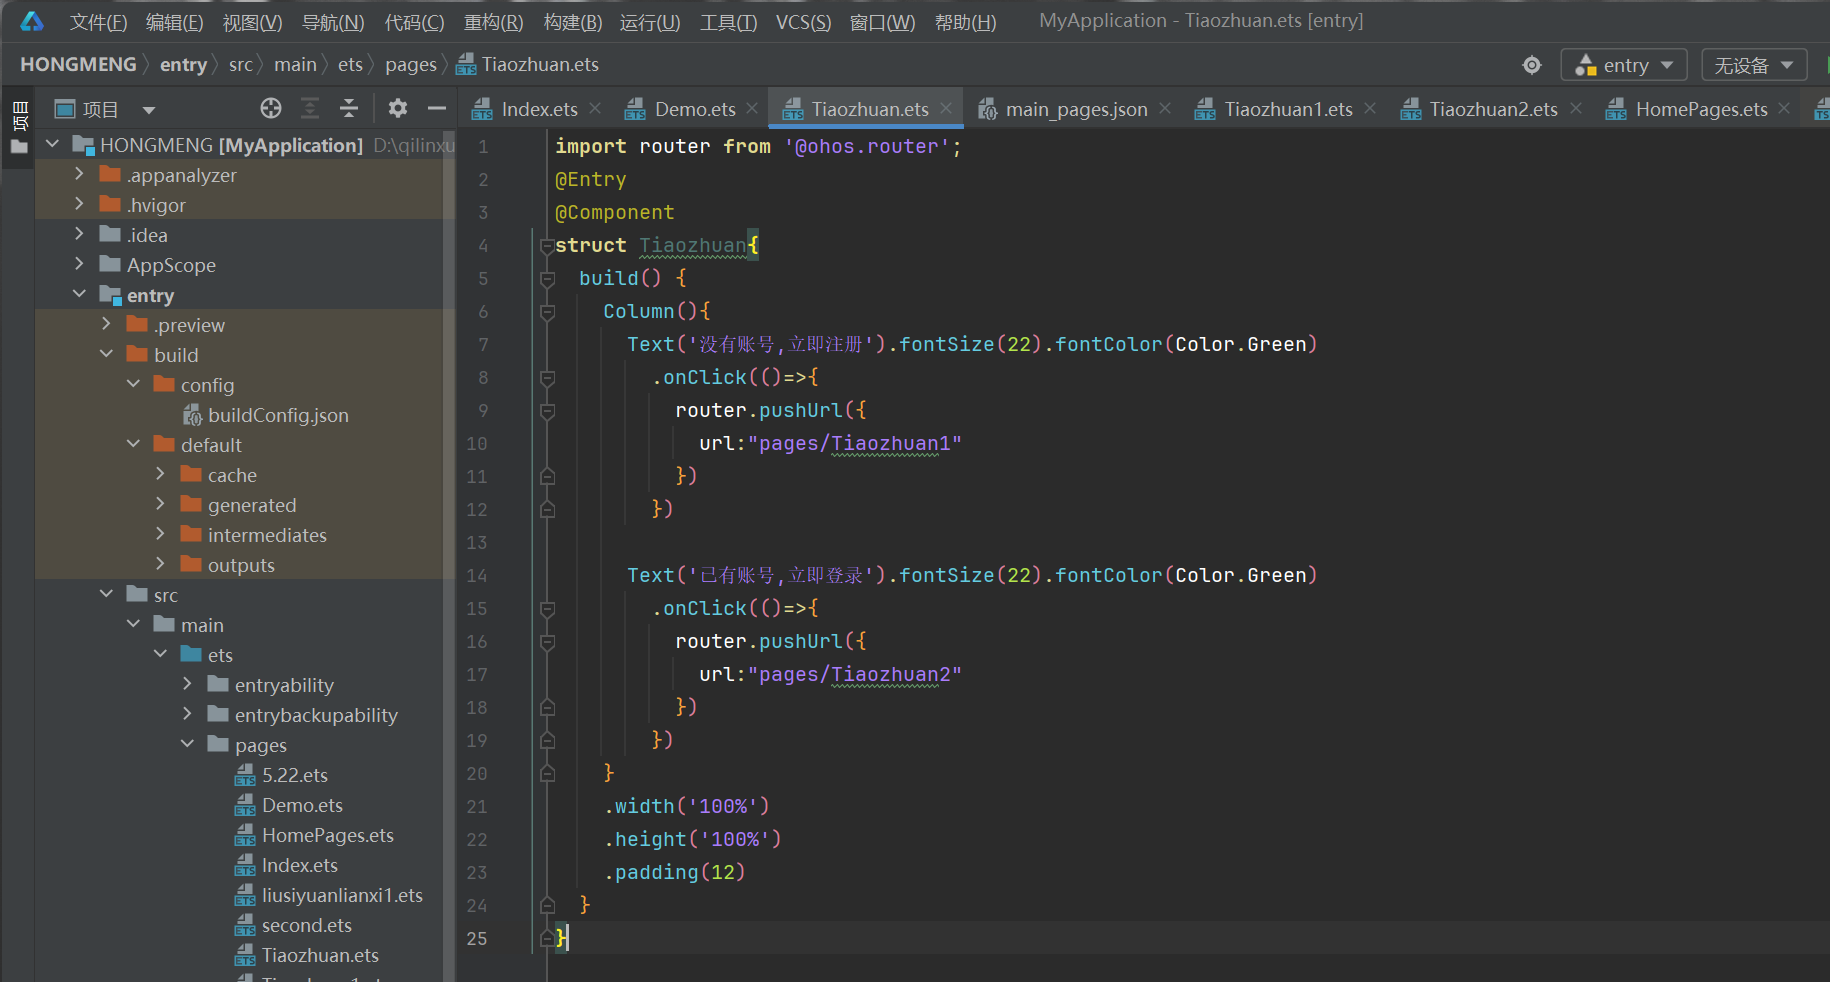This screenshot has height=982, width=1830.
Task: Close the Tiaozhuan1.ets tab
Action: [1370, 108]
